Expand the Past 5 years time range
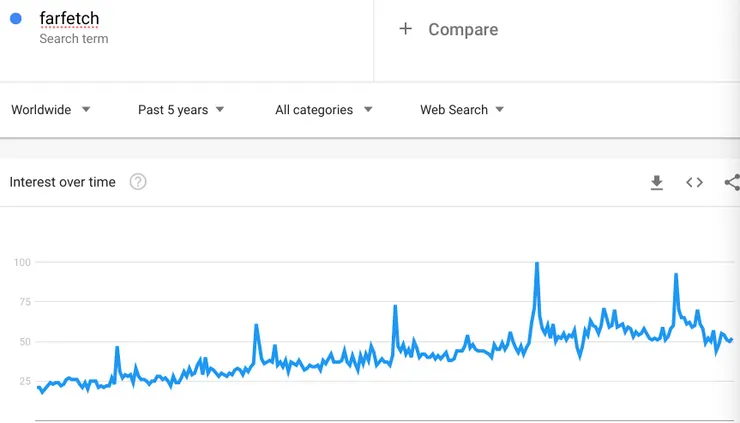Image resolution: width=740 pixels, height=423 pixels. [x=181, y=110]
